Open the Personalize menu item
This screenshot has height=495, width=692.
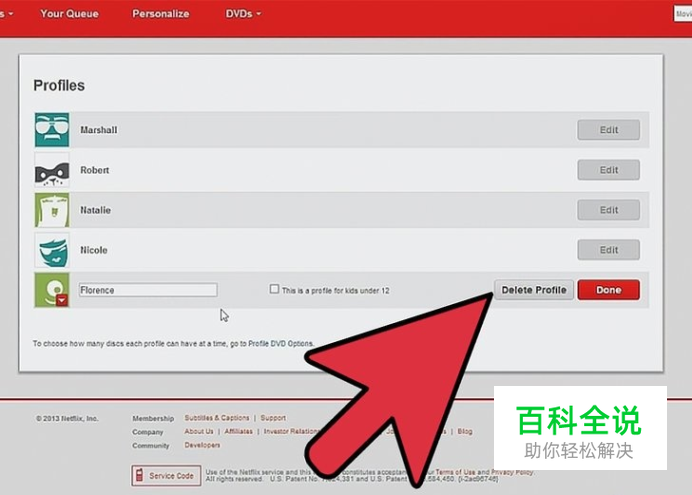(x=161, y=14)
